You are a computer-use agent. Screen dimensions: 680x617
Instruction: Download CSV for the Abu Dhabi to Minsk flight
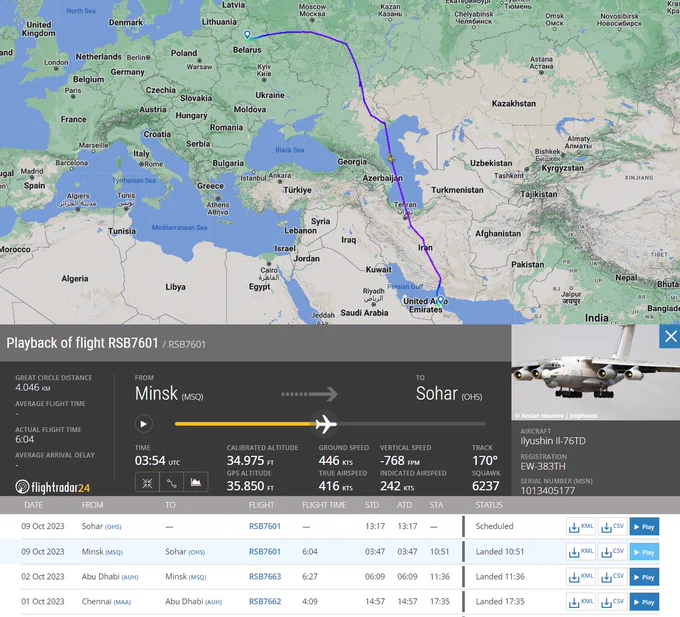612,577
